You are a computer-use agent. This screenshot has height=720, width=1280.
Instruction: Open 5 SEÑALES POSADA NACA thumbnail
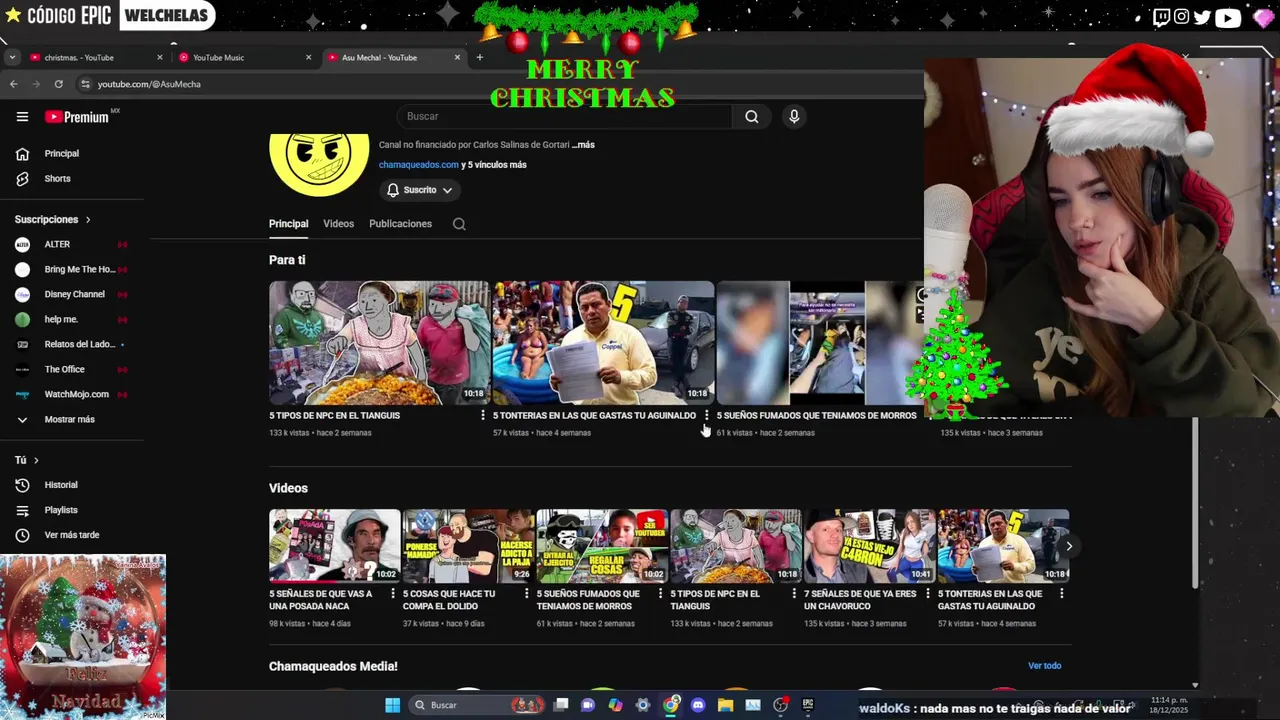tap(335, 546)
